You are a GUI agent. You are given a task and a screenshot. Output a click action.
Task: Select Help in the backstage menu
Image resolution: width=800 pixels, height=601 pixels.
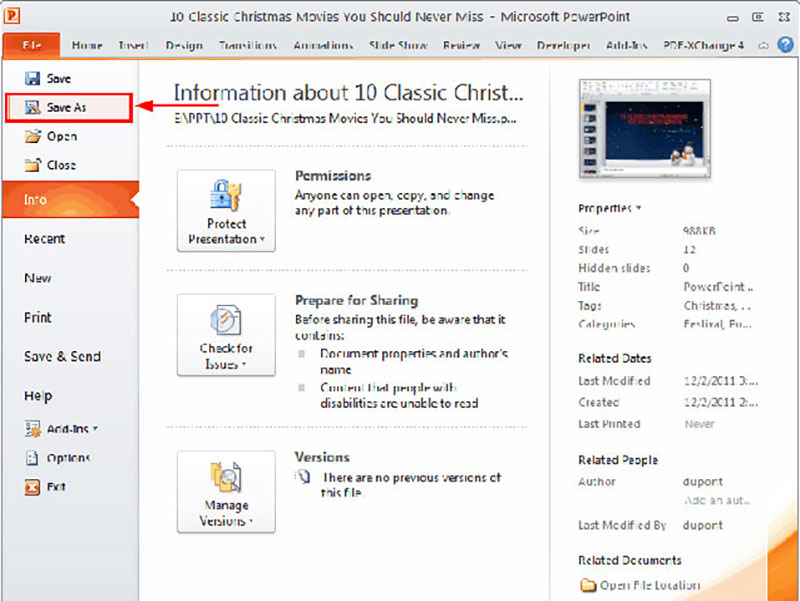(x=38, y=395)
